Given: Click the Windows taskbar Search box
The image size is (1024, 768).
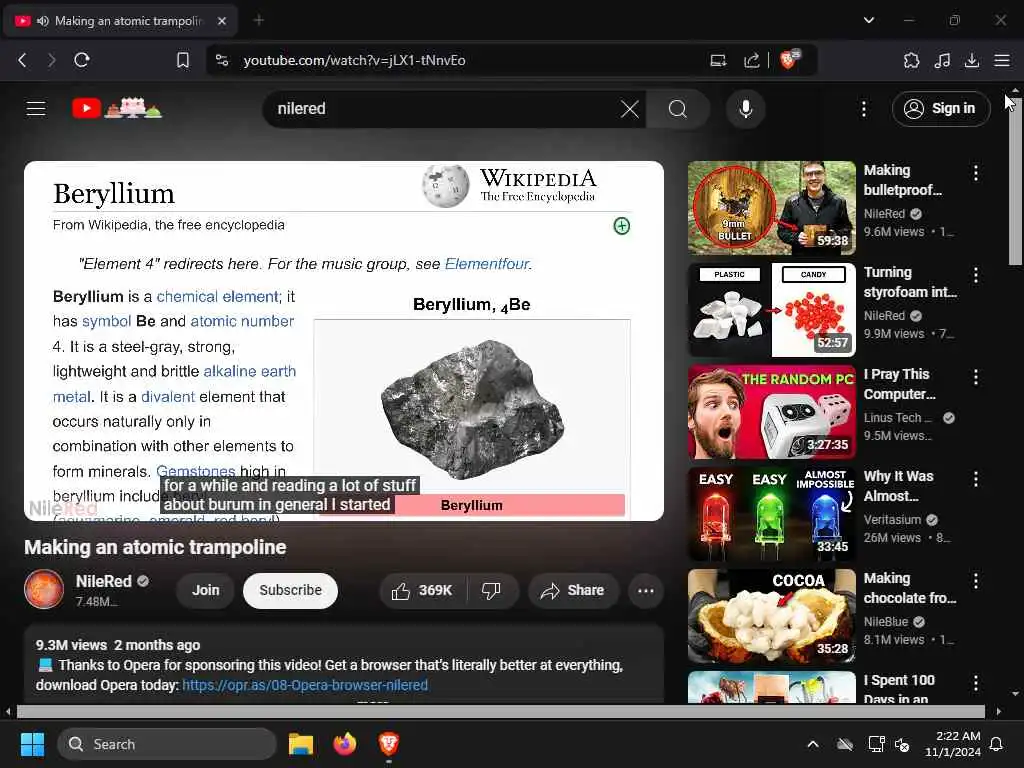Looking at the screenshot, I should [x=167, y=744].
